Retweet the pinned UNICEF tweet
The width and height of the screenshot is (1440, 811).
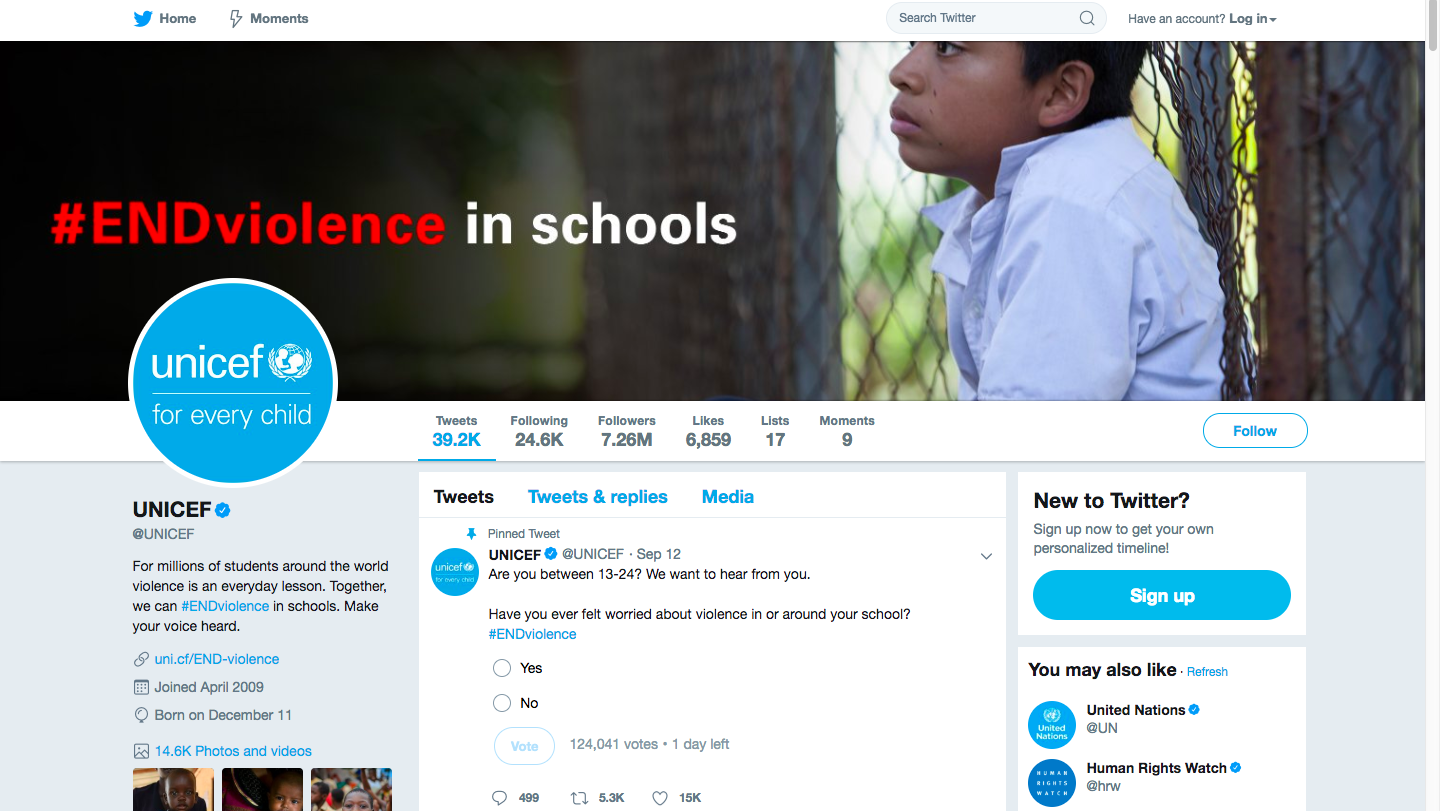click(x=579, y=797)
